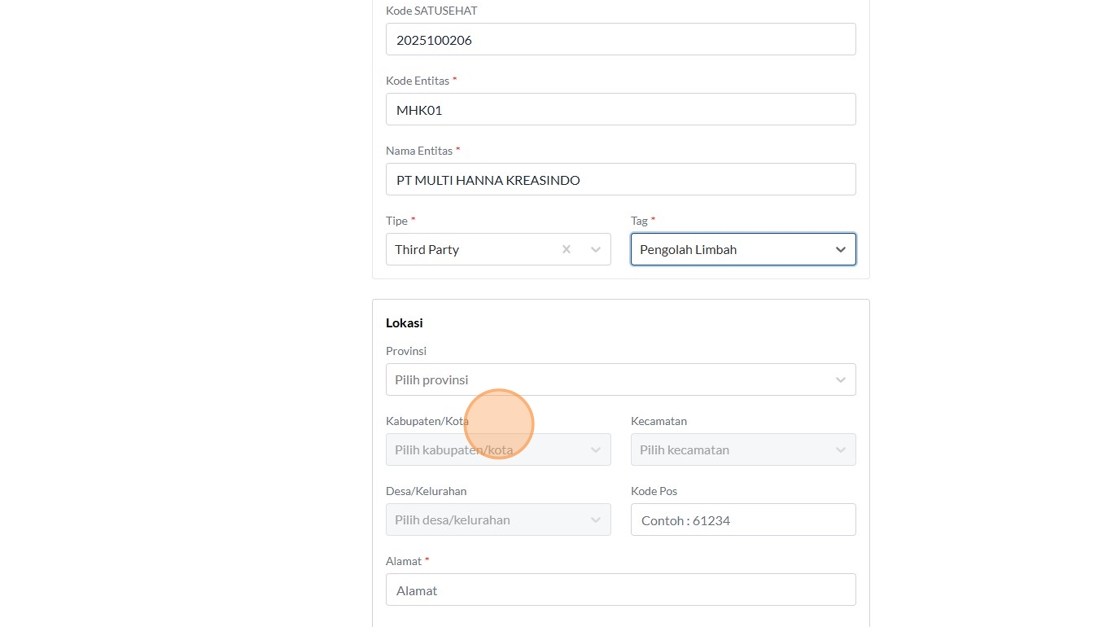Click the Provinsi dropdown chevron arrow
Image resolution: width=1120 pixels, height=627 pixels.
[840, 380]
